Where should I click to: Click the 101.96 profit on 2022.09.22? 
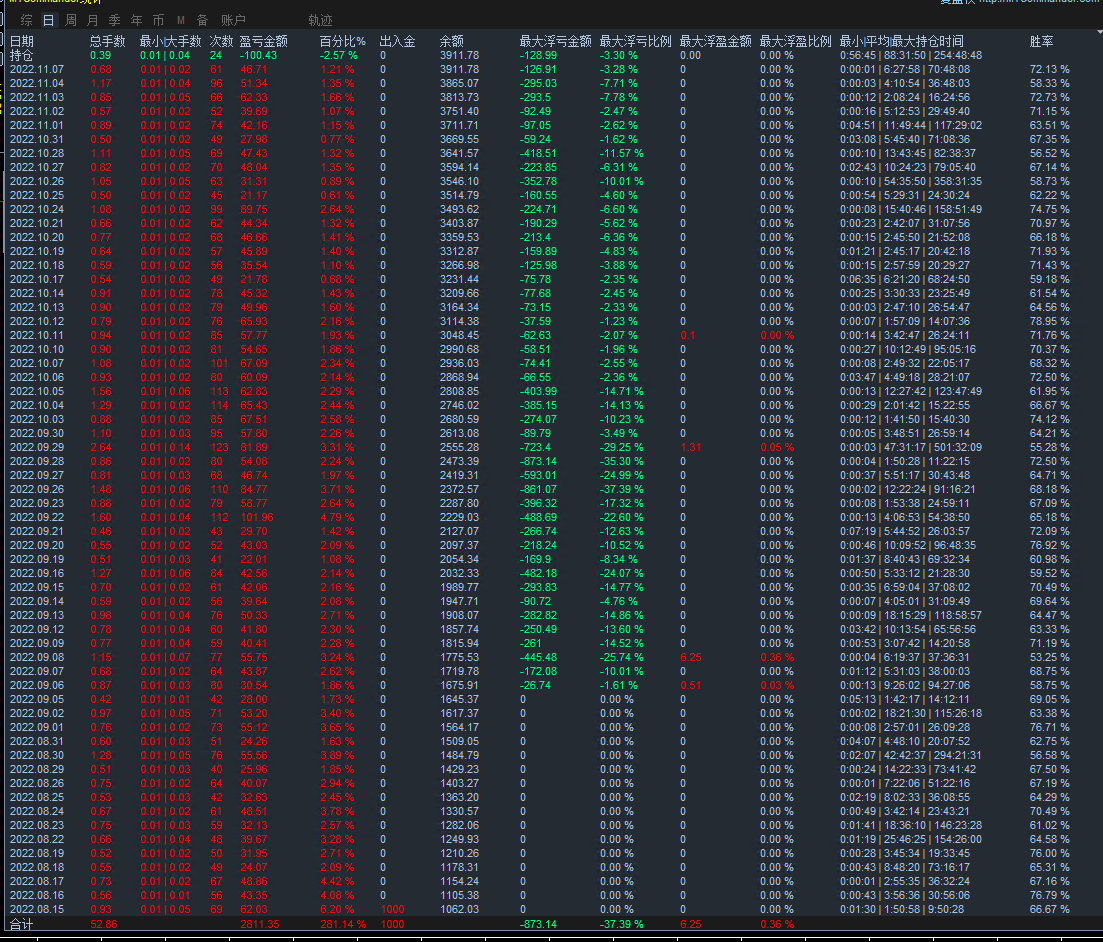pyautogui.click(x=257, y=517)
